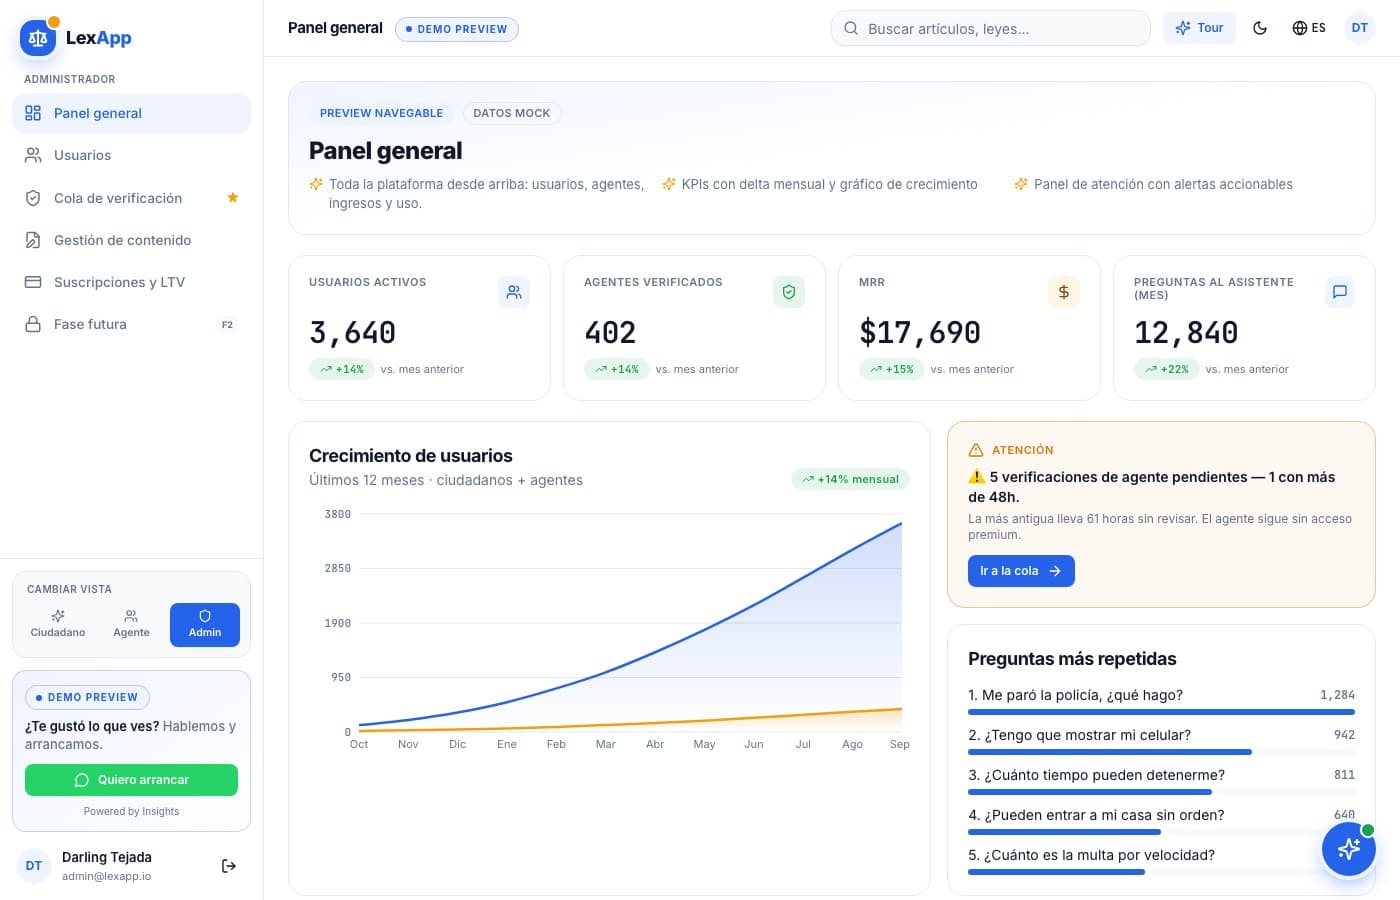The width and height of the screenshot is (1400, 900).
Task: Open Panel general in sidebar
Action: point(131,113)
